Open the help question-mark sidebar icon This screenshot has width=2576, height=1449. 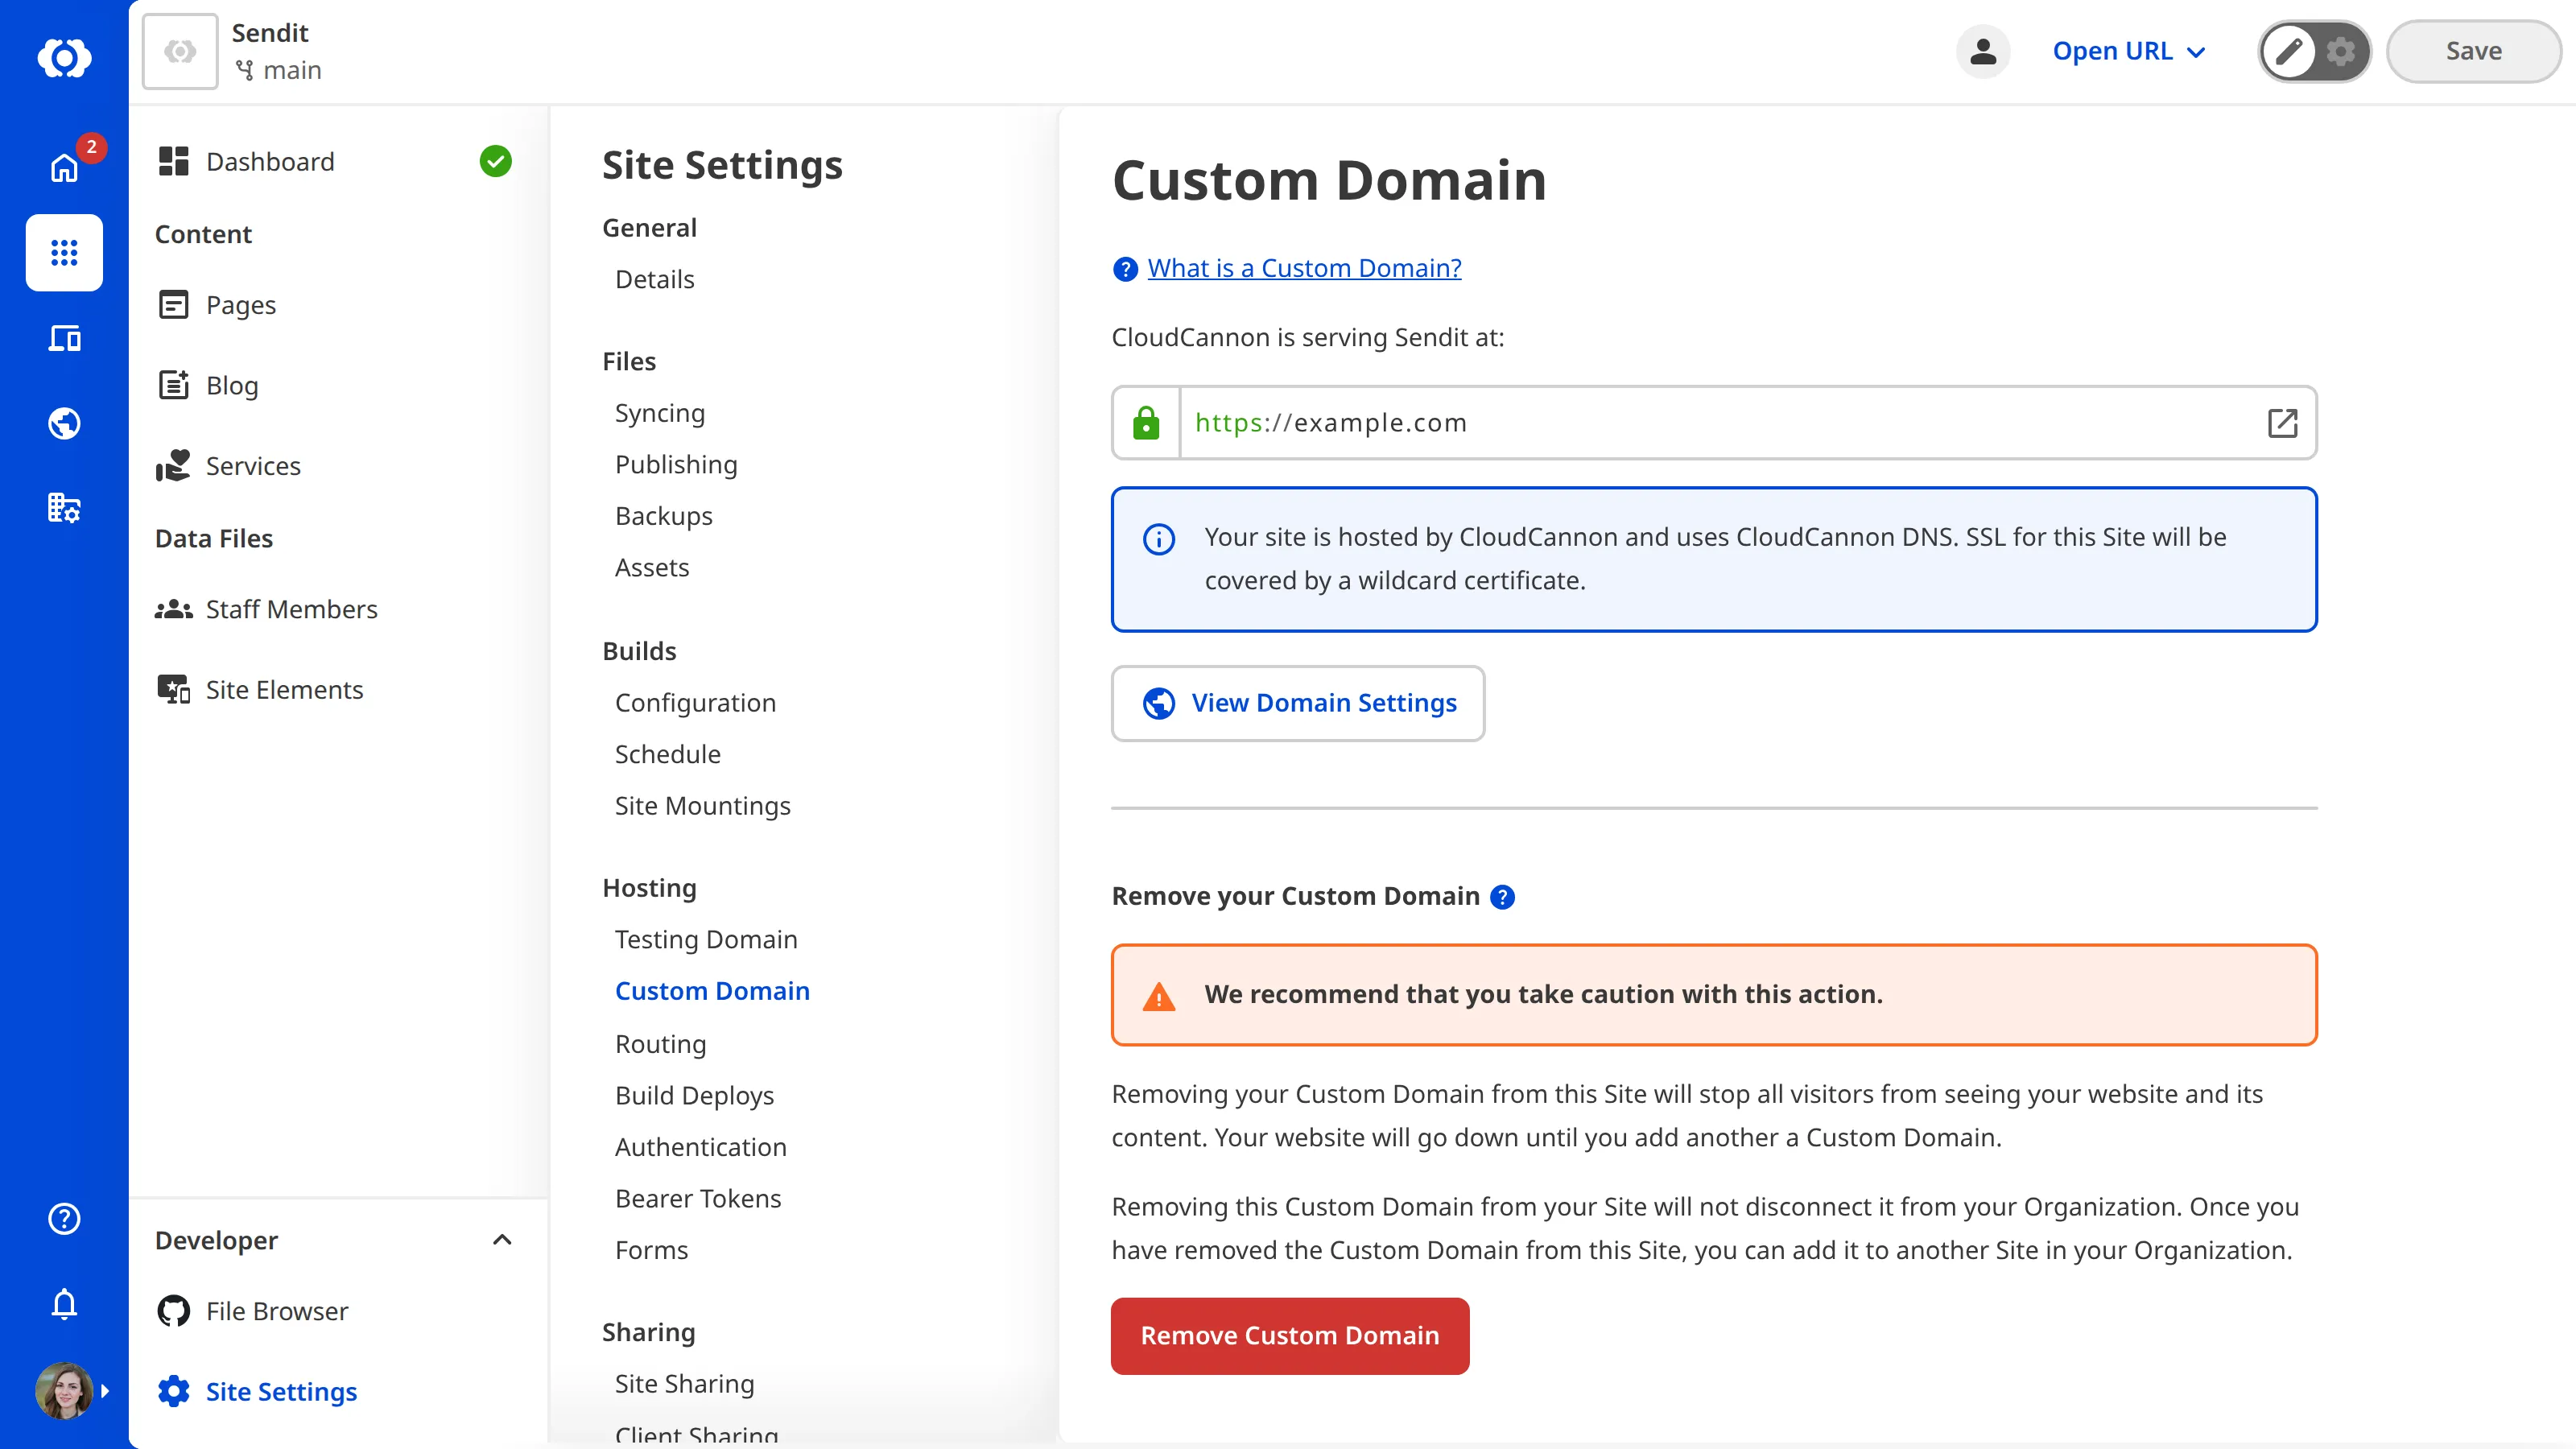(64, 1218)
